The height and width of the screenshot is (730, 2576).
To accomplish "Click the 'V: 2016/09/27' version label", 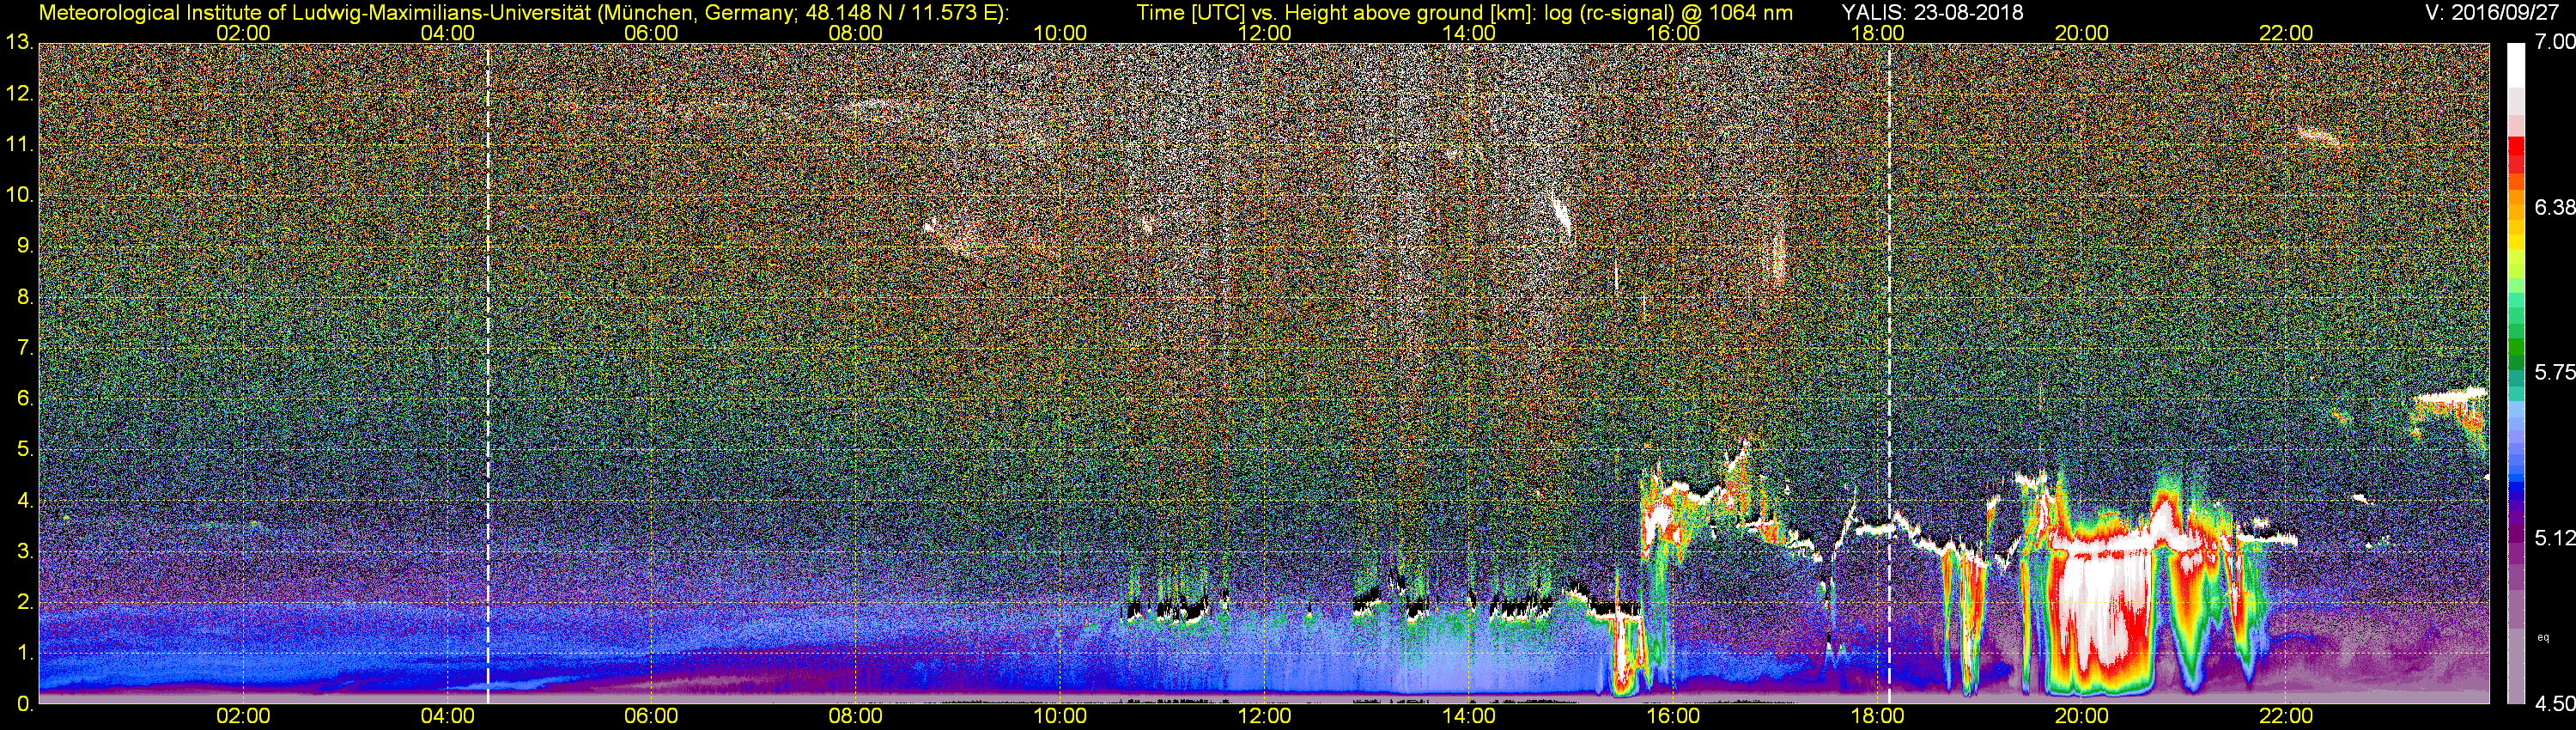I will 2490,13.
